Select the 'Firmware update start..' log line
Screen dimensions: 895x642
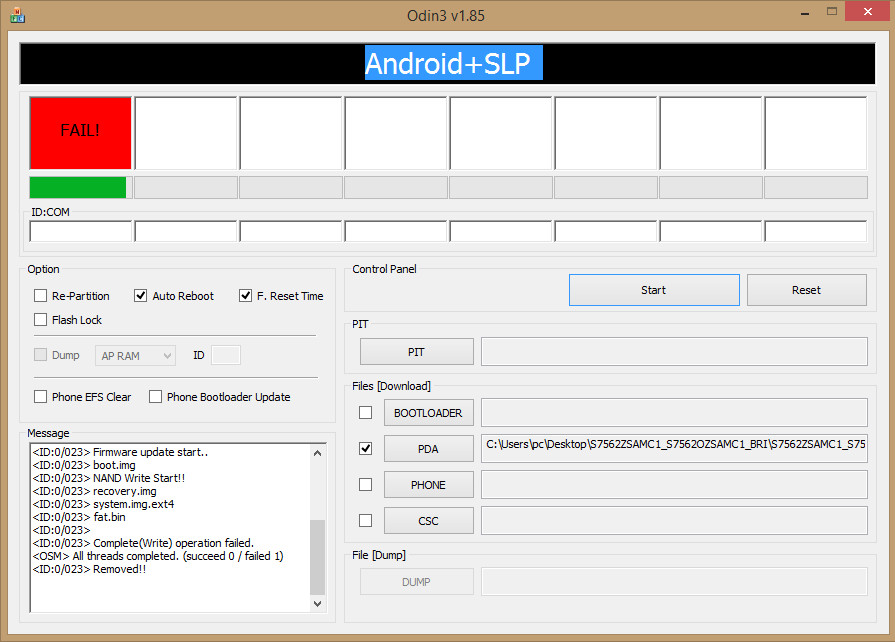120,452
